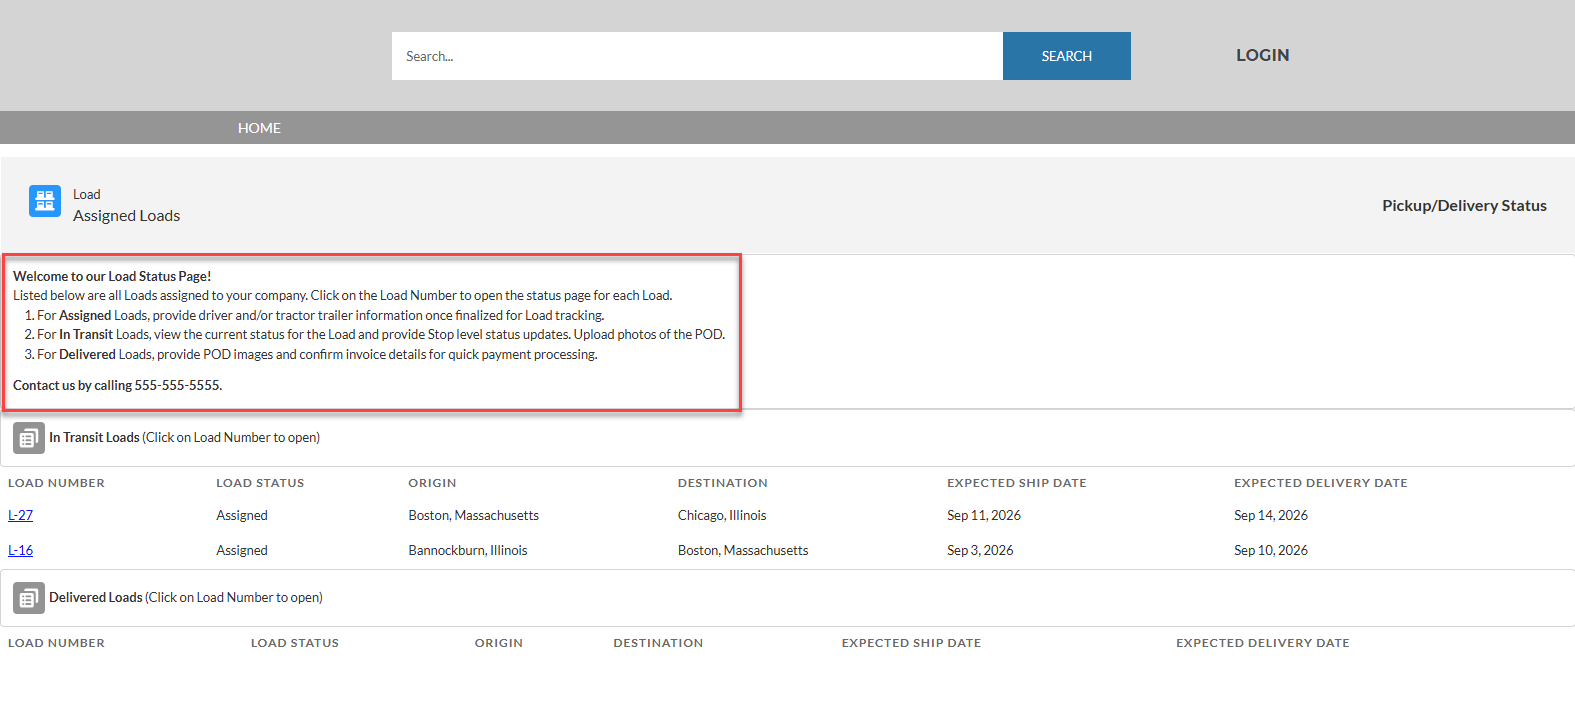Open the LOGIN link
This screenshot has height=707, width=1575.
1263,55
